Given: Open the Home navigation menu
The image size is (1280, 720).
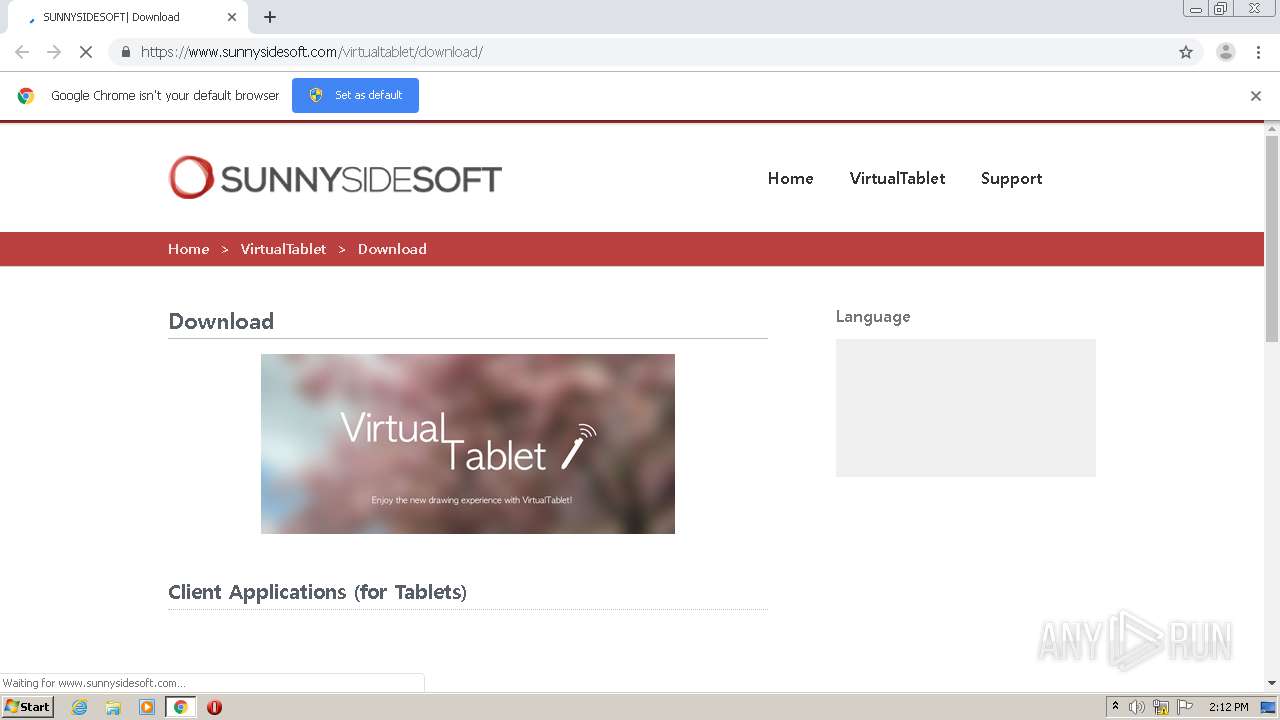Looking at the screenshot, I should 790,178.
